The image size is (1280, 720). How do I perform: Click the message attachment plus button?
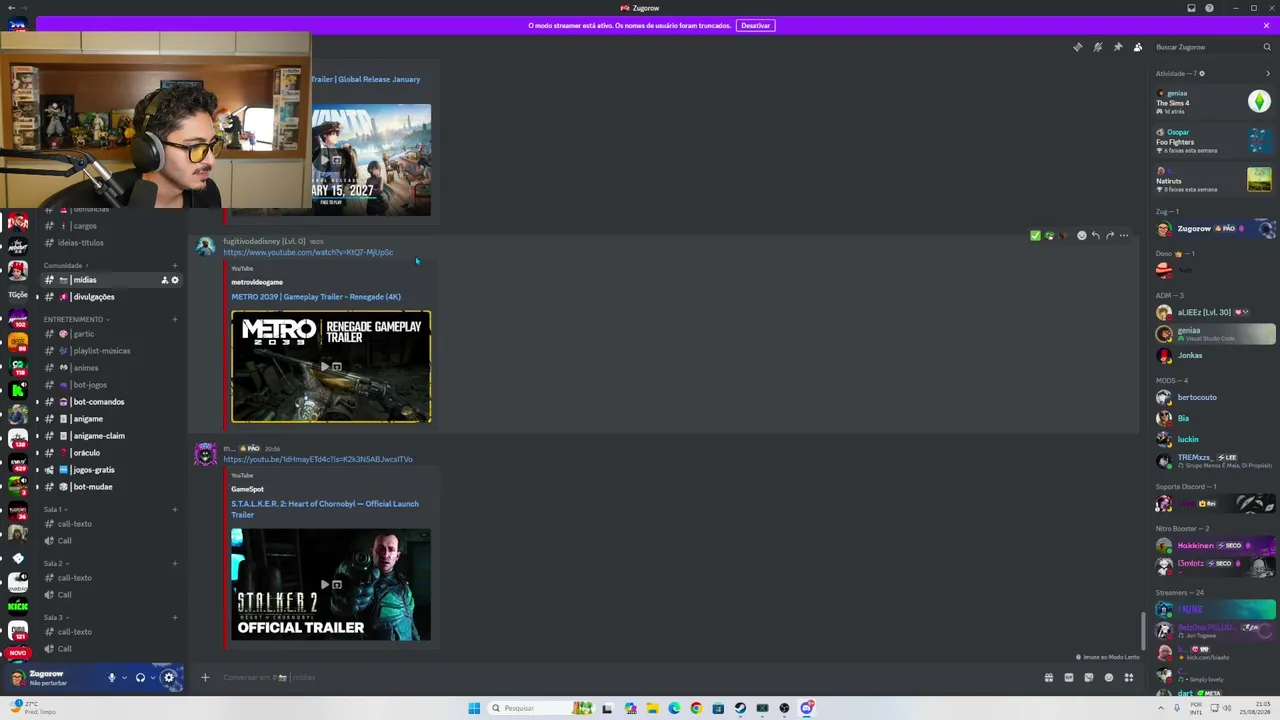tap(205, 677)
